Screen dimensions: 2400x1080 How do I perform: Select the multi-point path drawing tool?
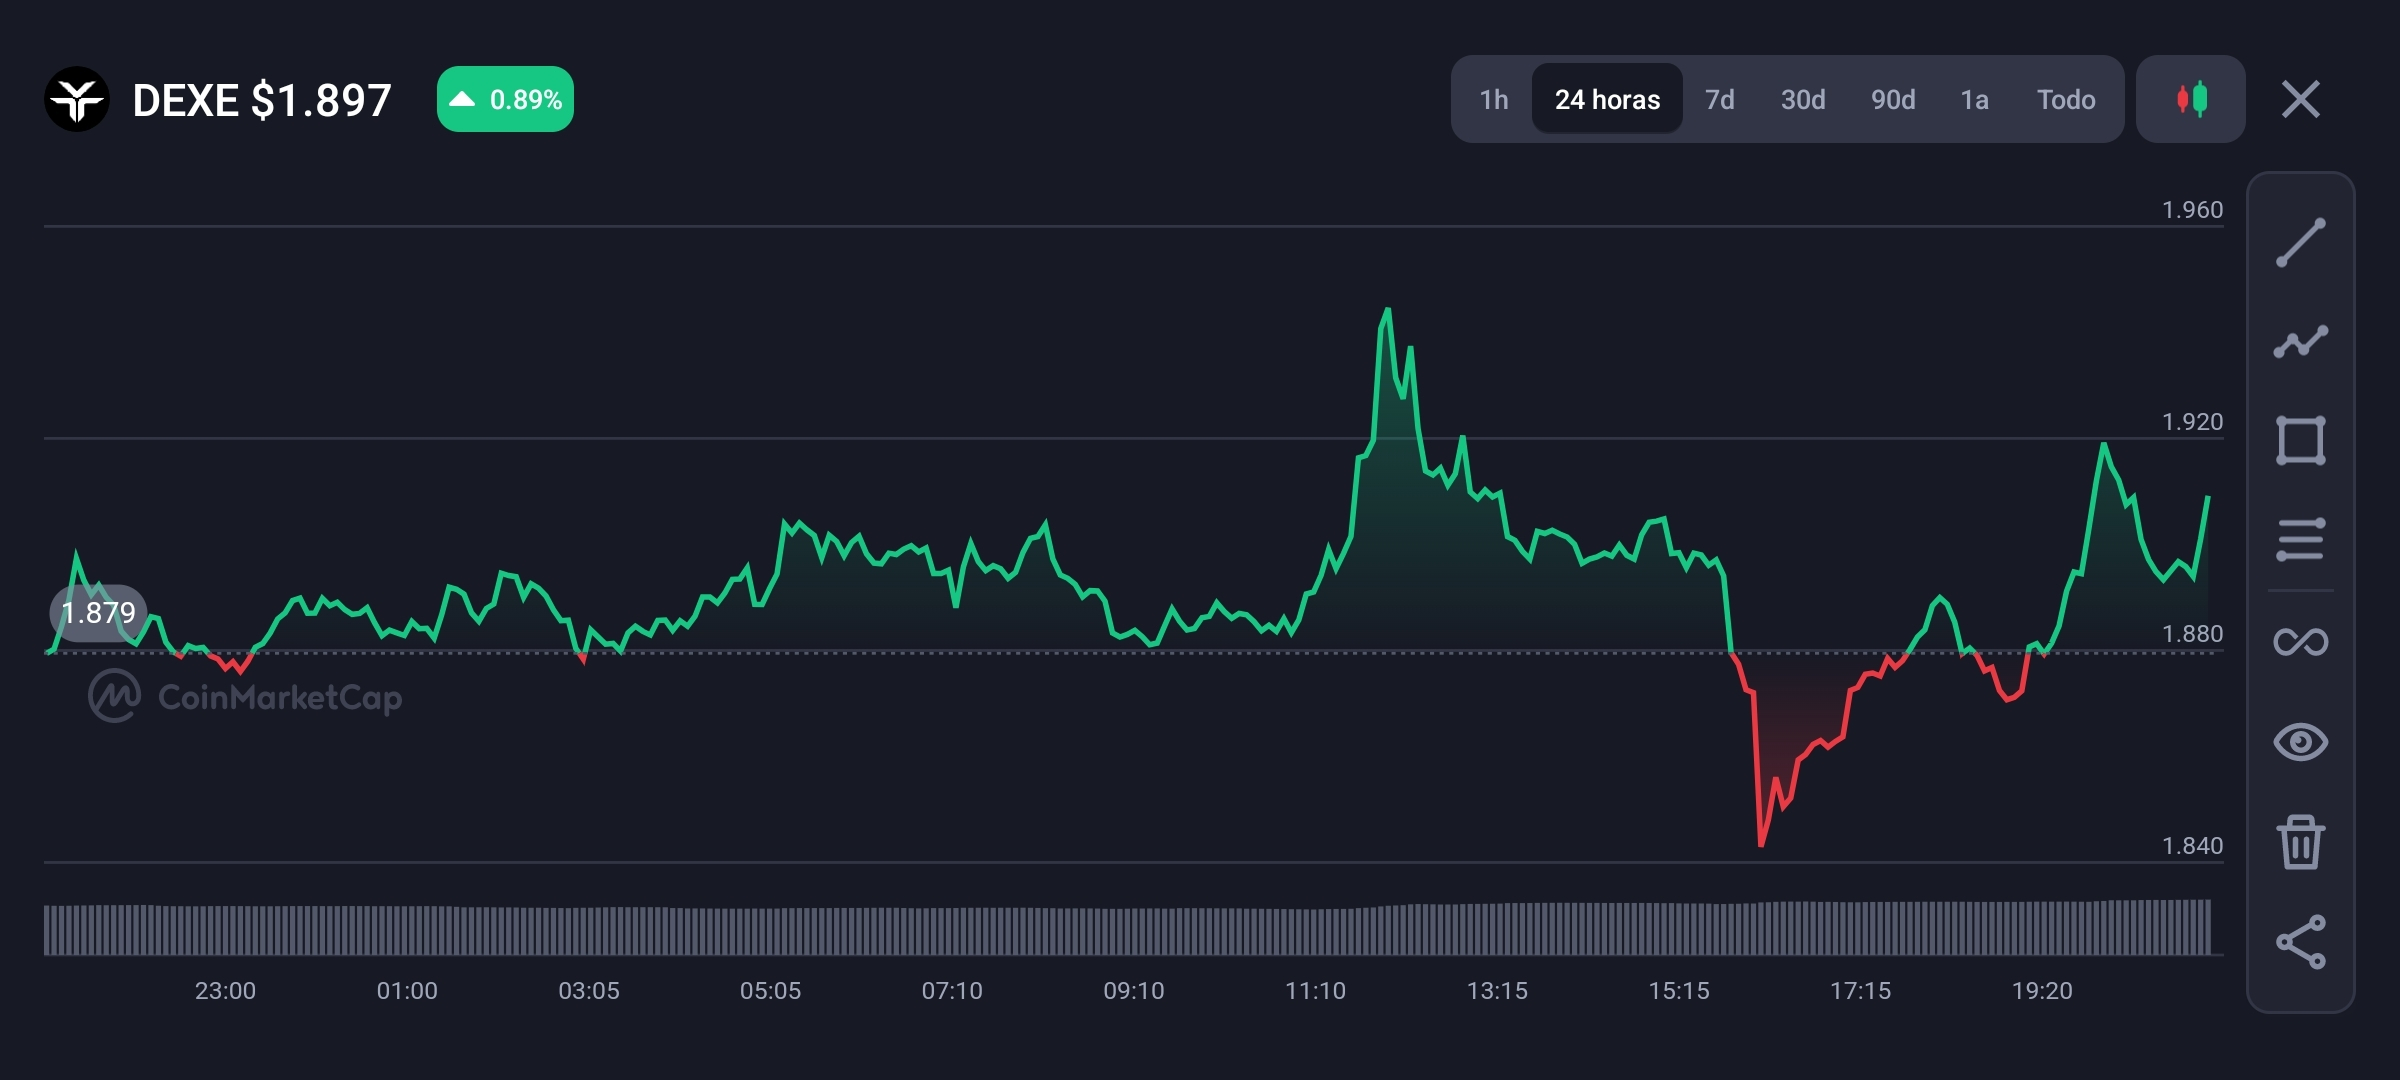tap(2300, 342)
